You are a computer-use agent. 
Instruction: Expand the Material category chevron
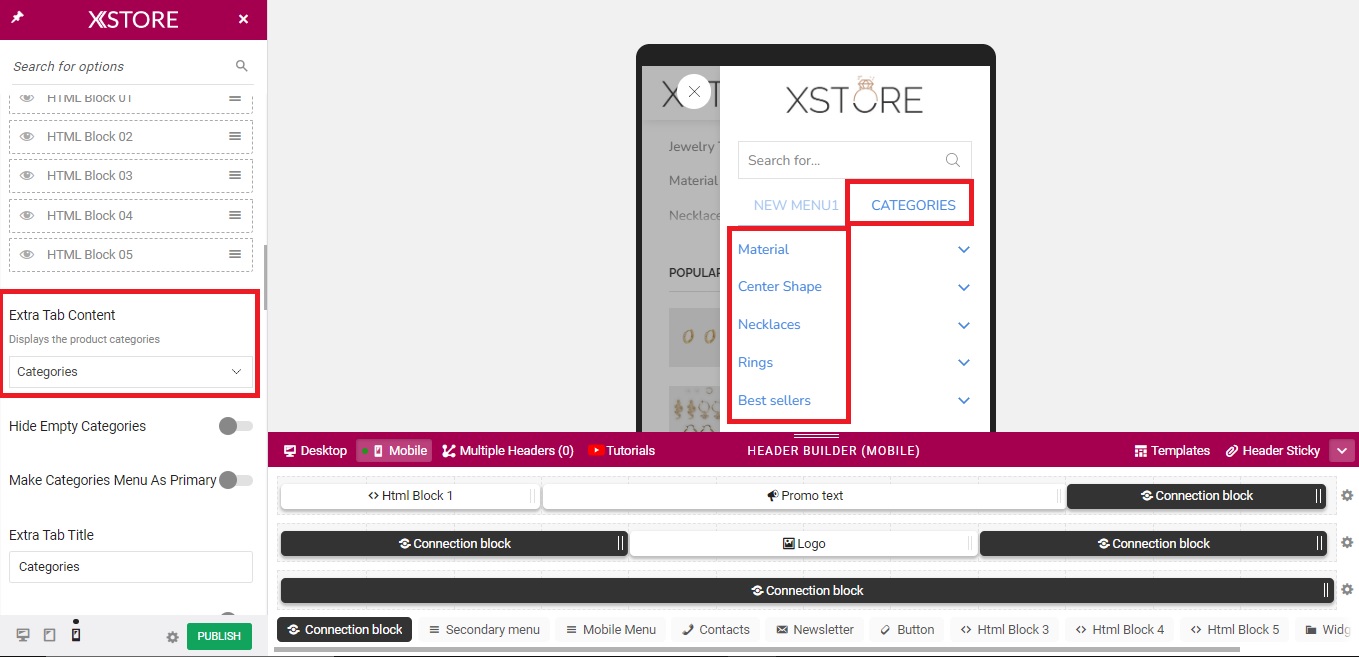pos(964,249)
